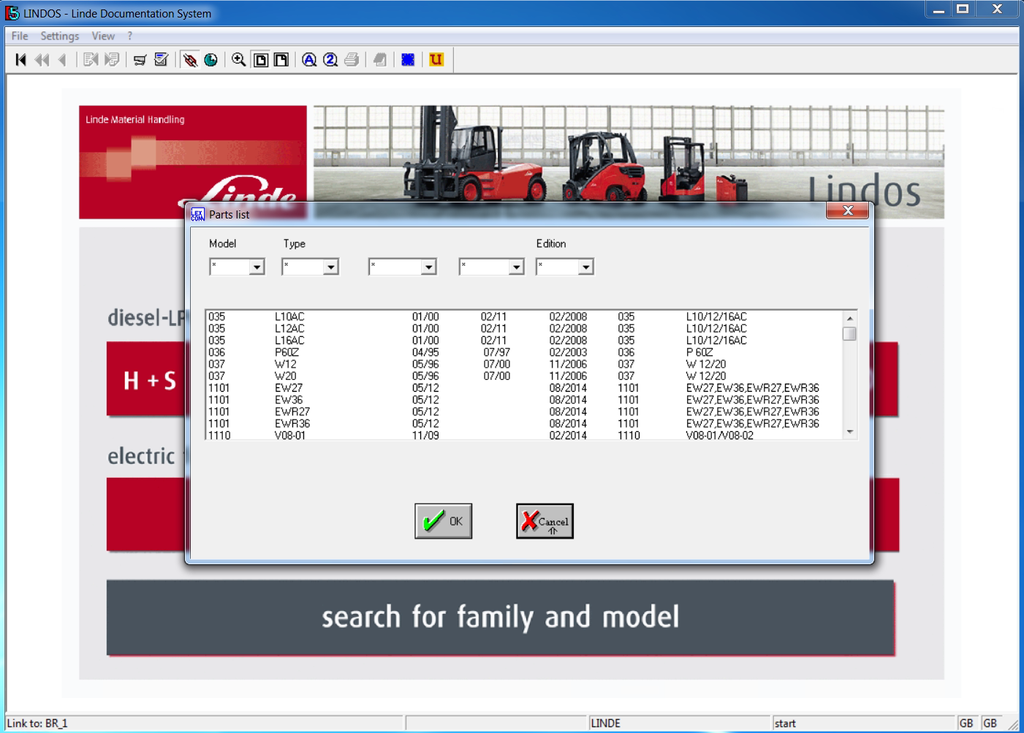This screenshot has width=1024, height=733.
Task: Open the ? help menu
Action: [x=130, y=36]
